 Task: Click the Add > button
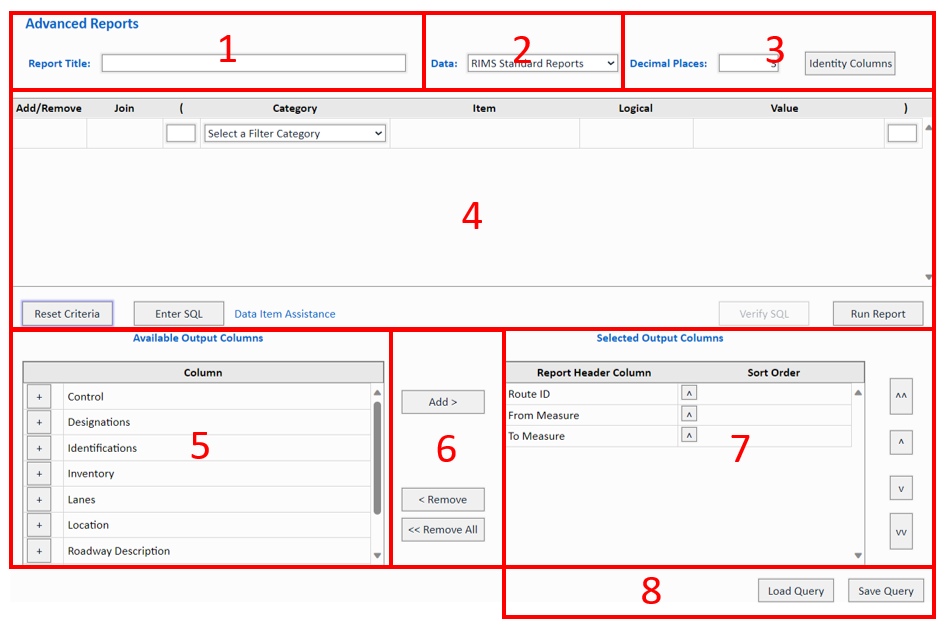443,402
